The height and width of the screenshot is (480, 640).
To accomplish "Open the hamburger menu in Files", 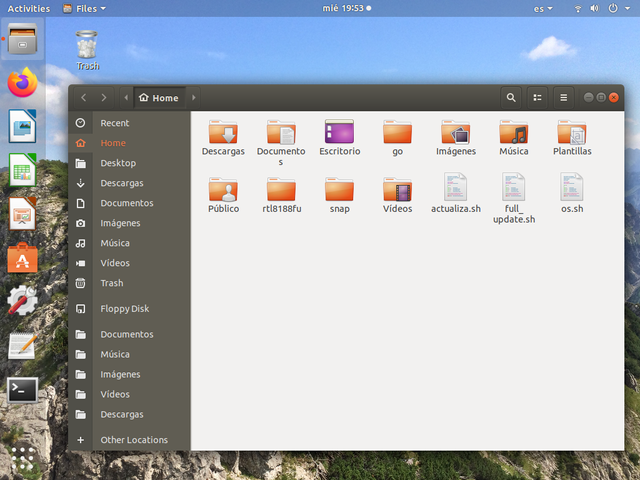I will (563, 98).
